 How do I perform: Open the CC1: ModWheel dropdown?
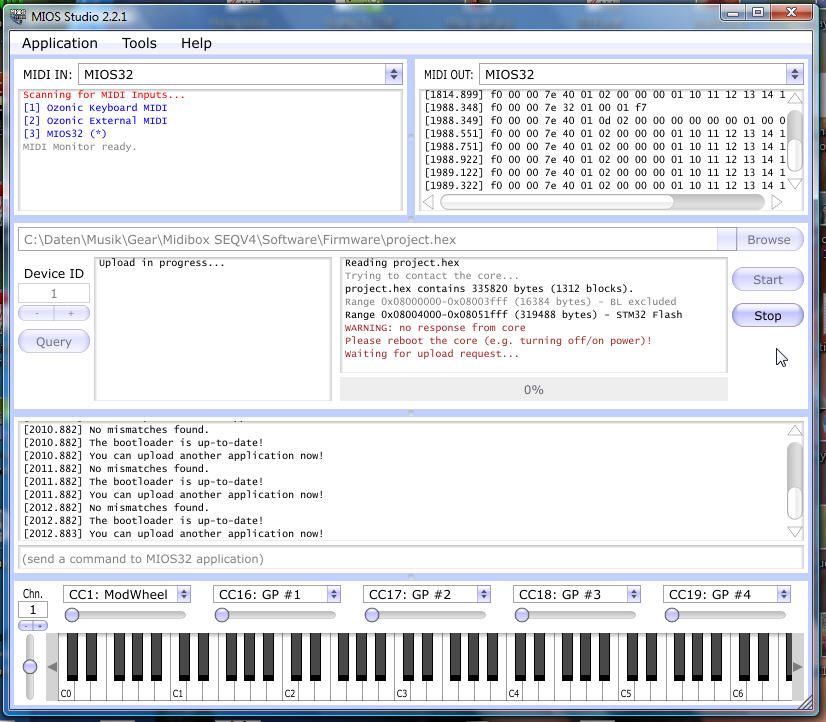[127, 595]
